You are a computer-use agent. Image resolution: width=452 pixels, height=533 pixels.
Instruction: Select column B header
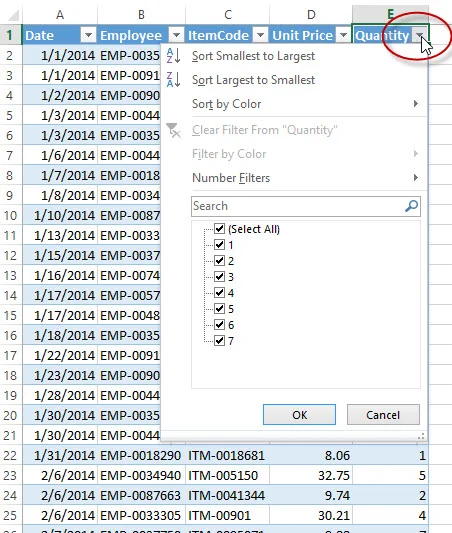[141, 15]
